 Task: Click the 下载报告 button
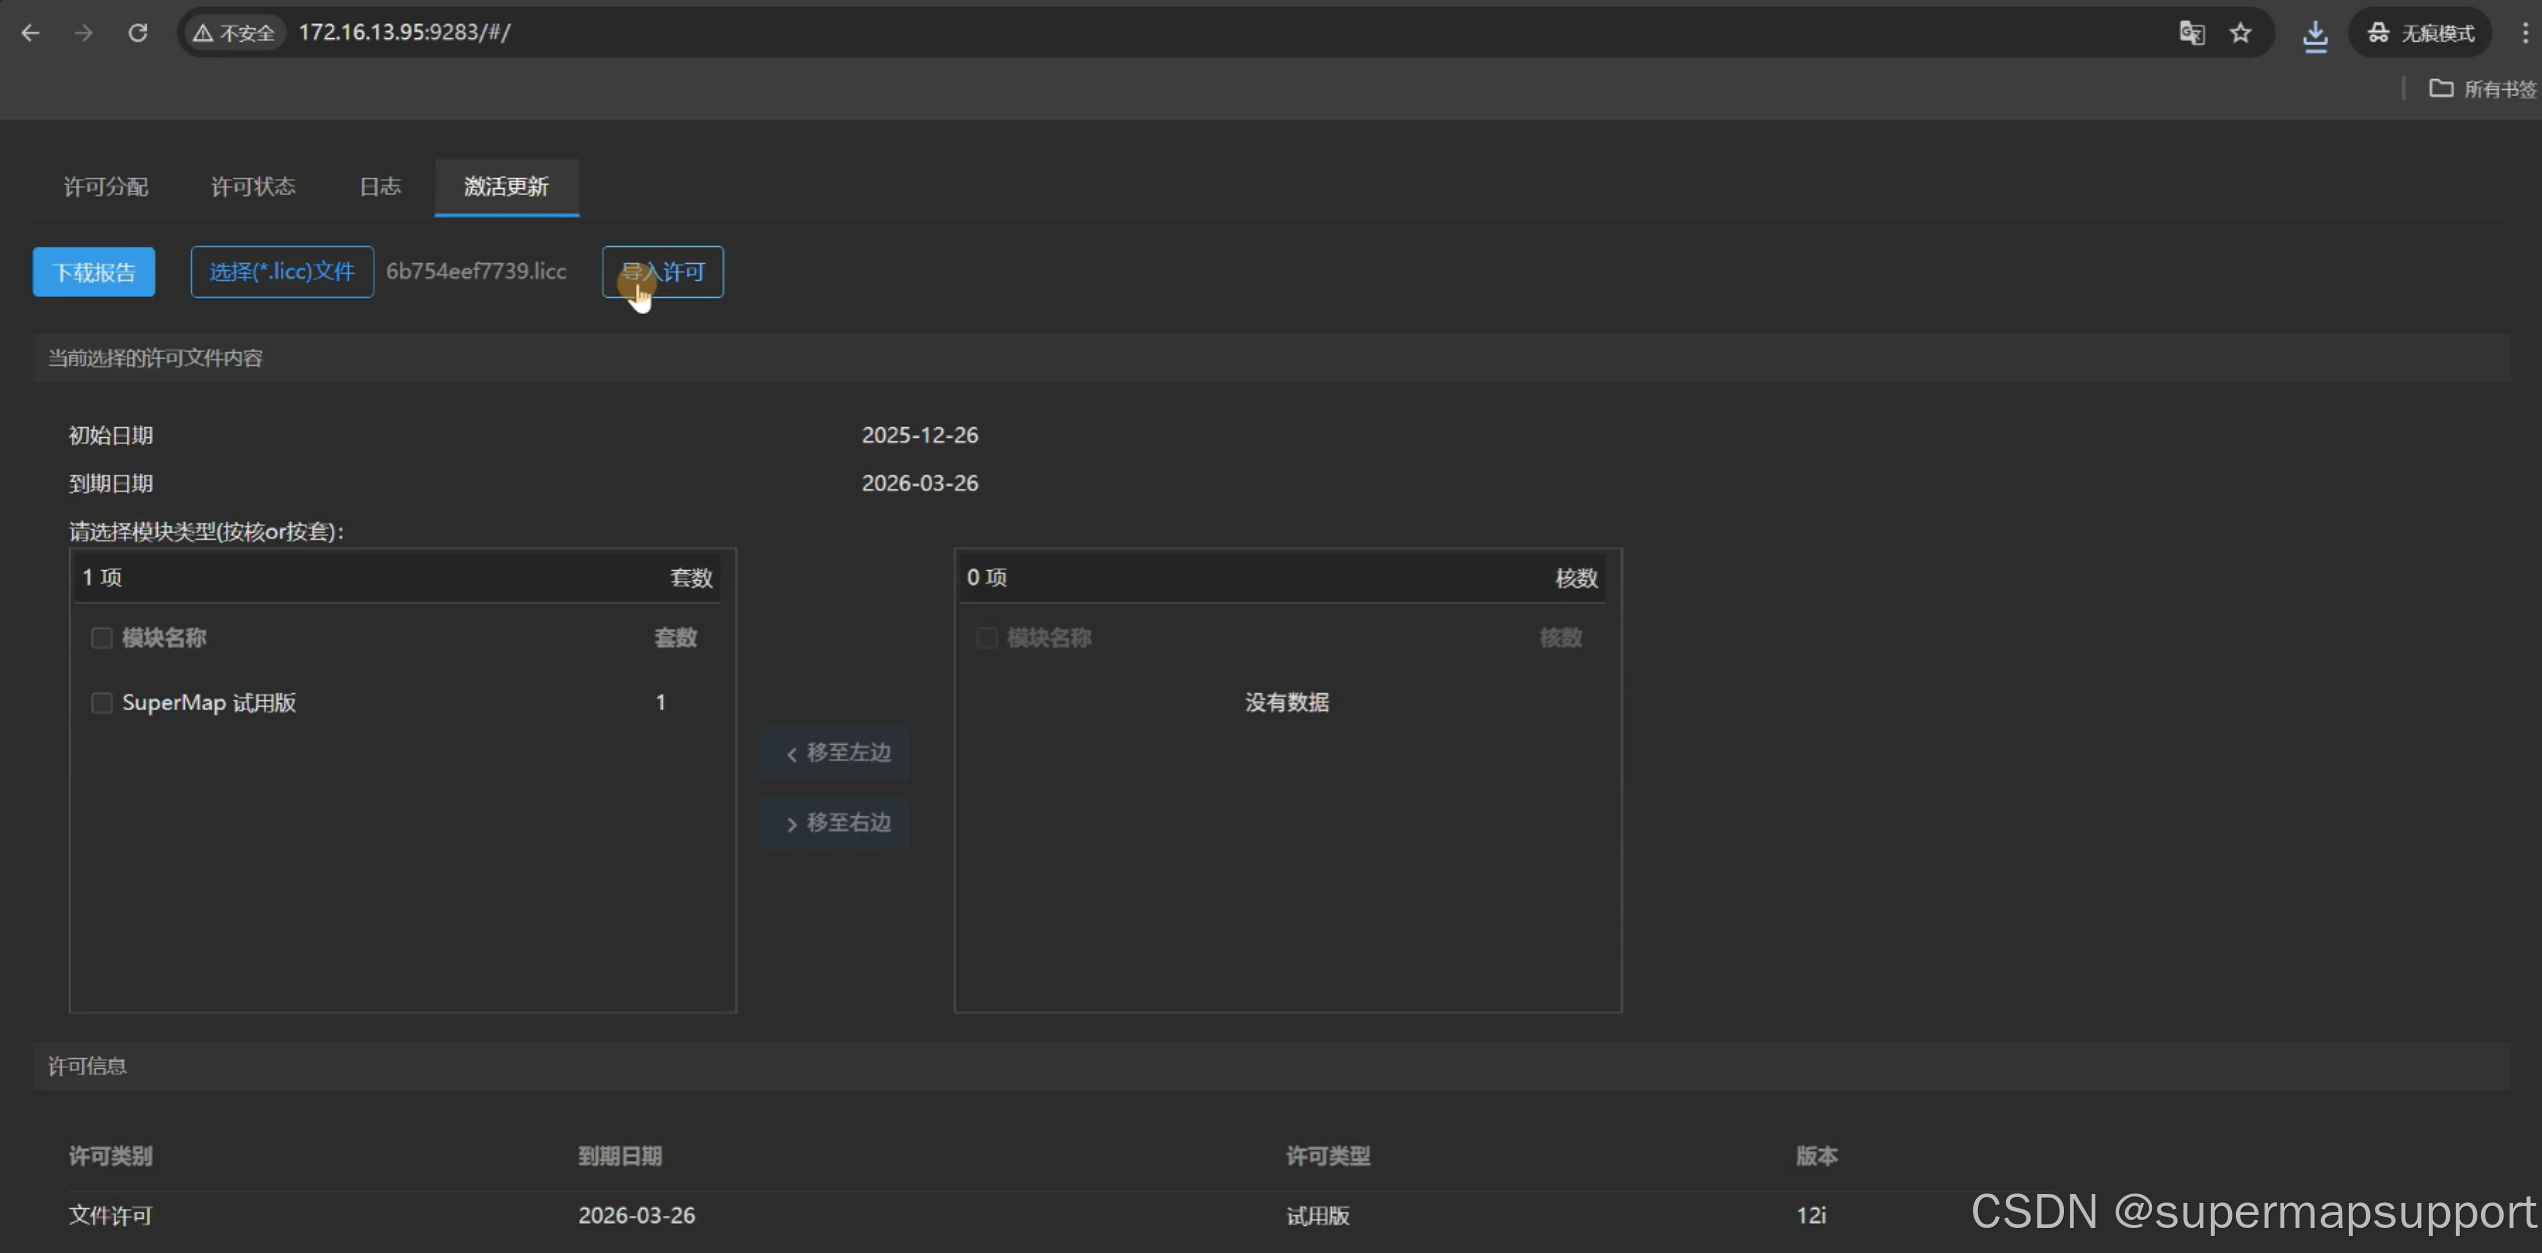tap(93, 271)
